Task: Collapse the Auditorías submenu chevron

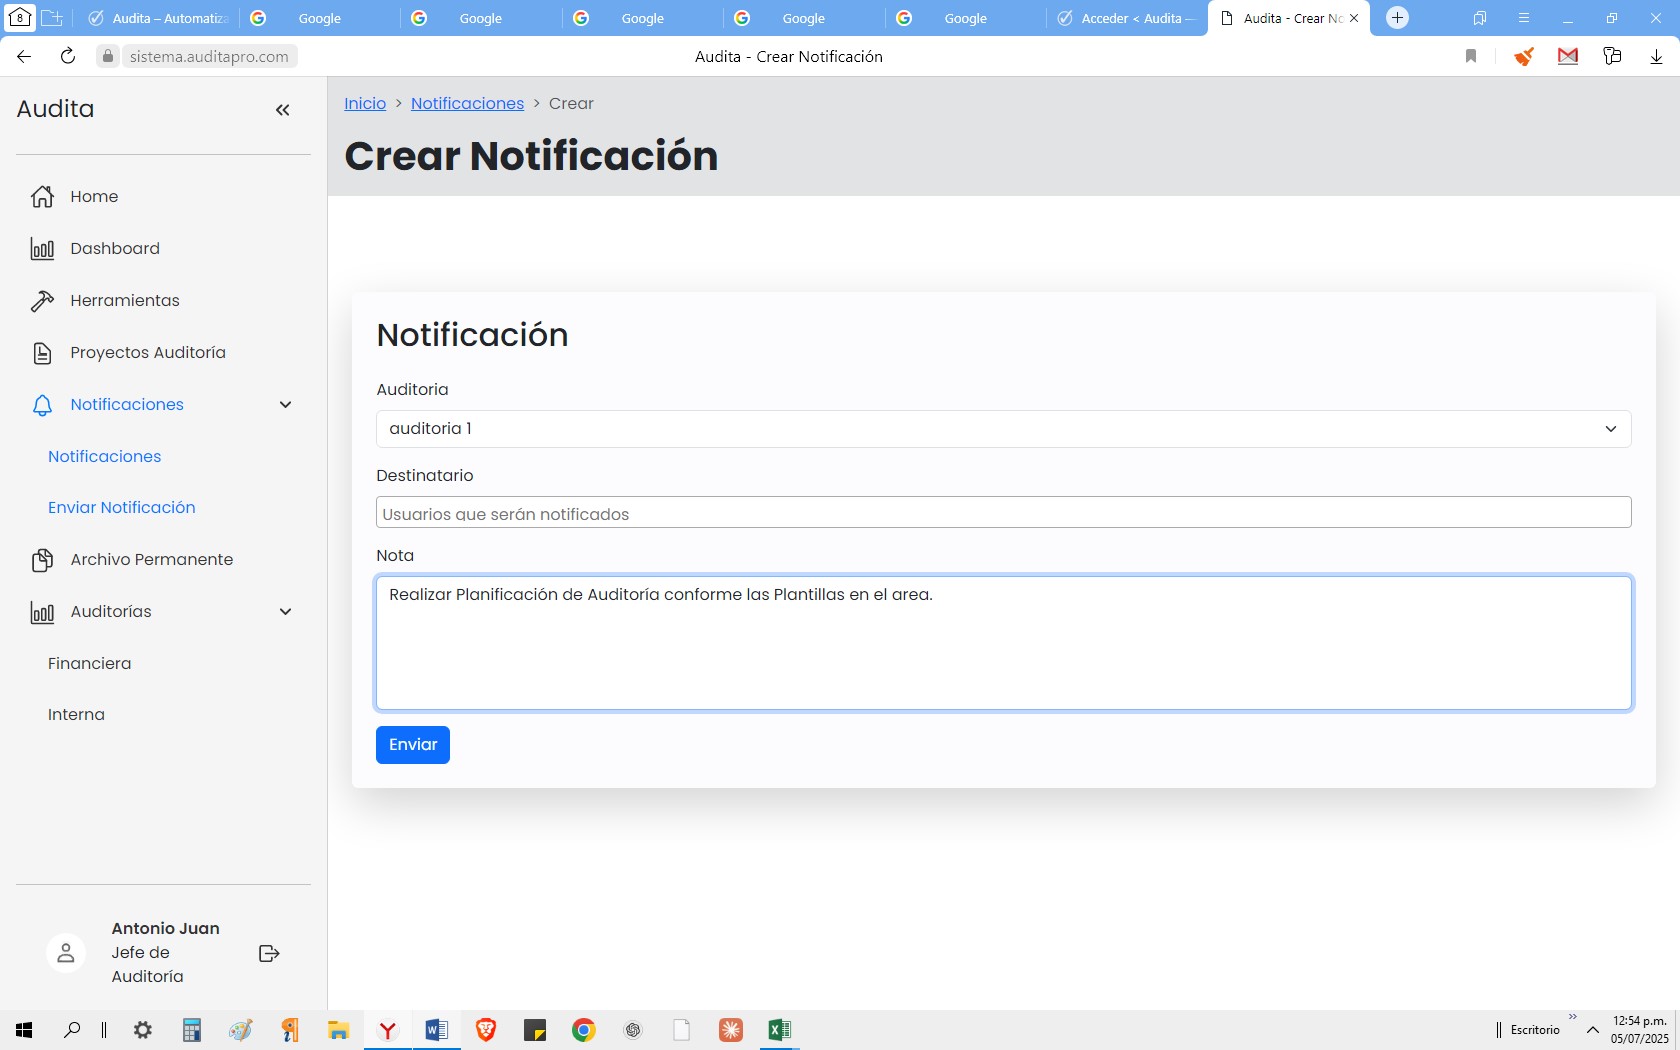Action: (285, 612)
